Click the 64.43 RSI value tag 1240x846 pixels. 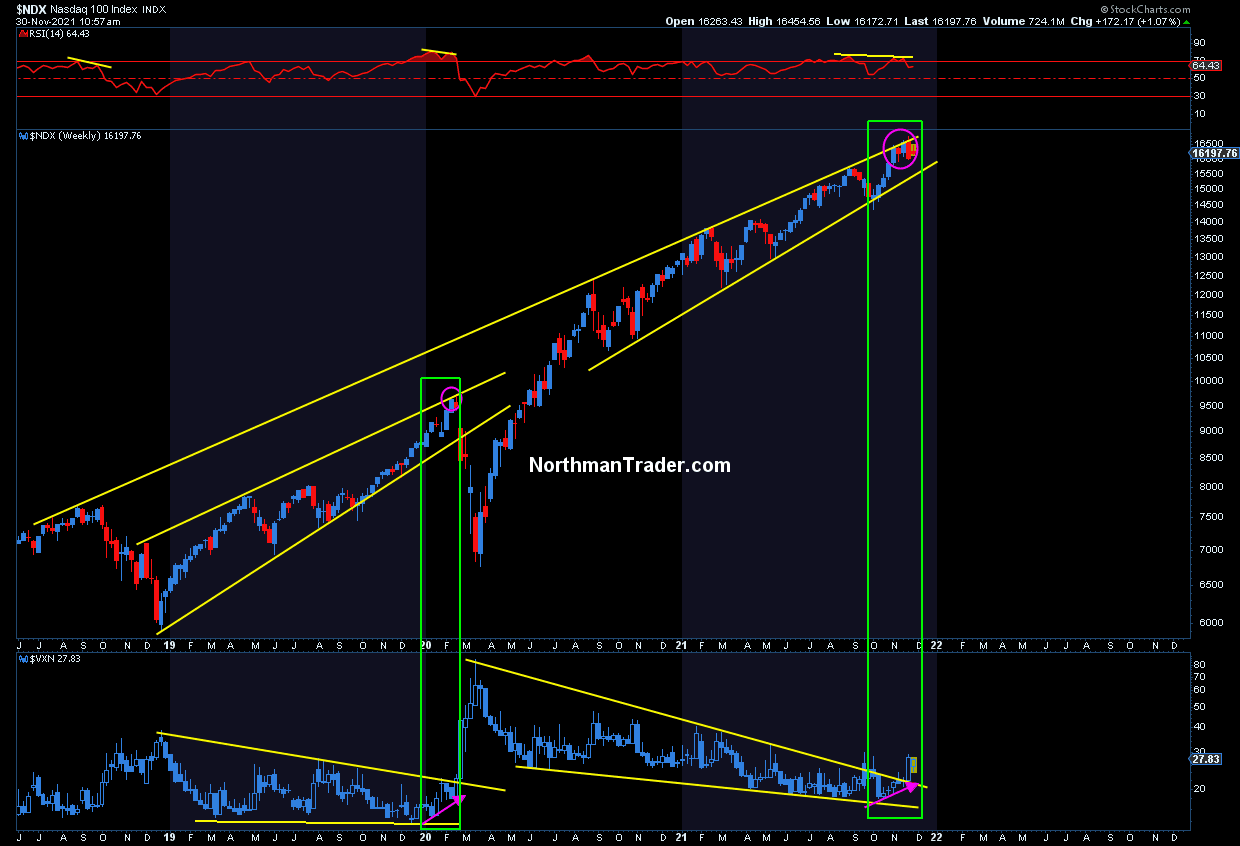click(1206, 66)
